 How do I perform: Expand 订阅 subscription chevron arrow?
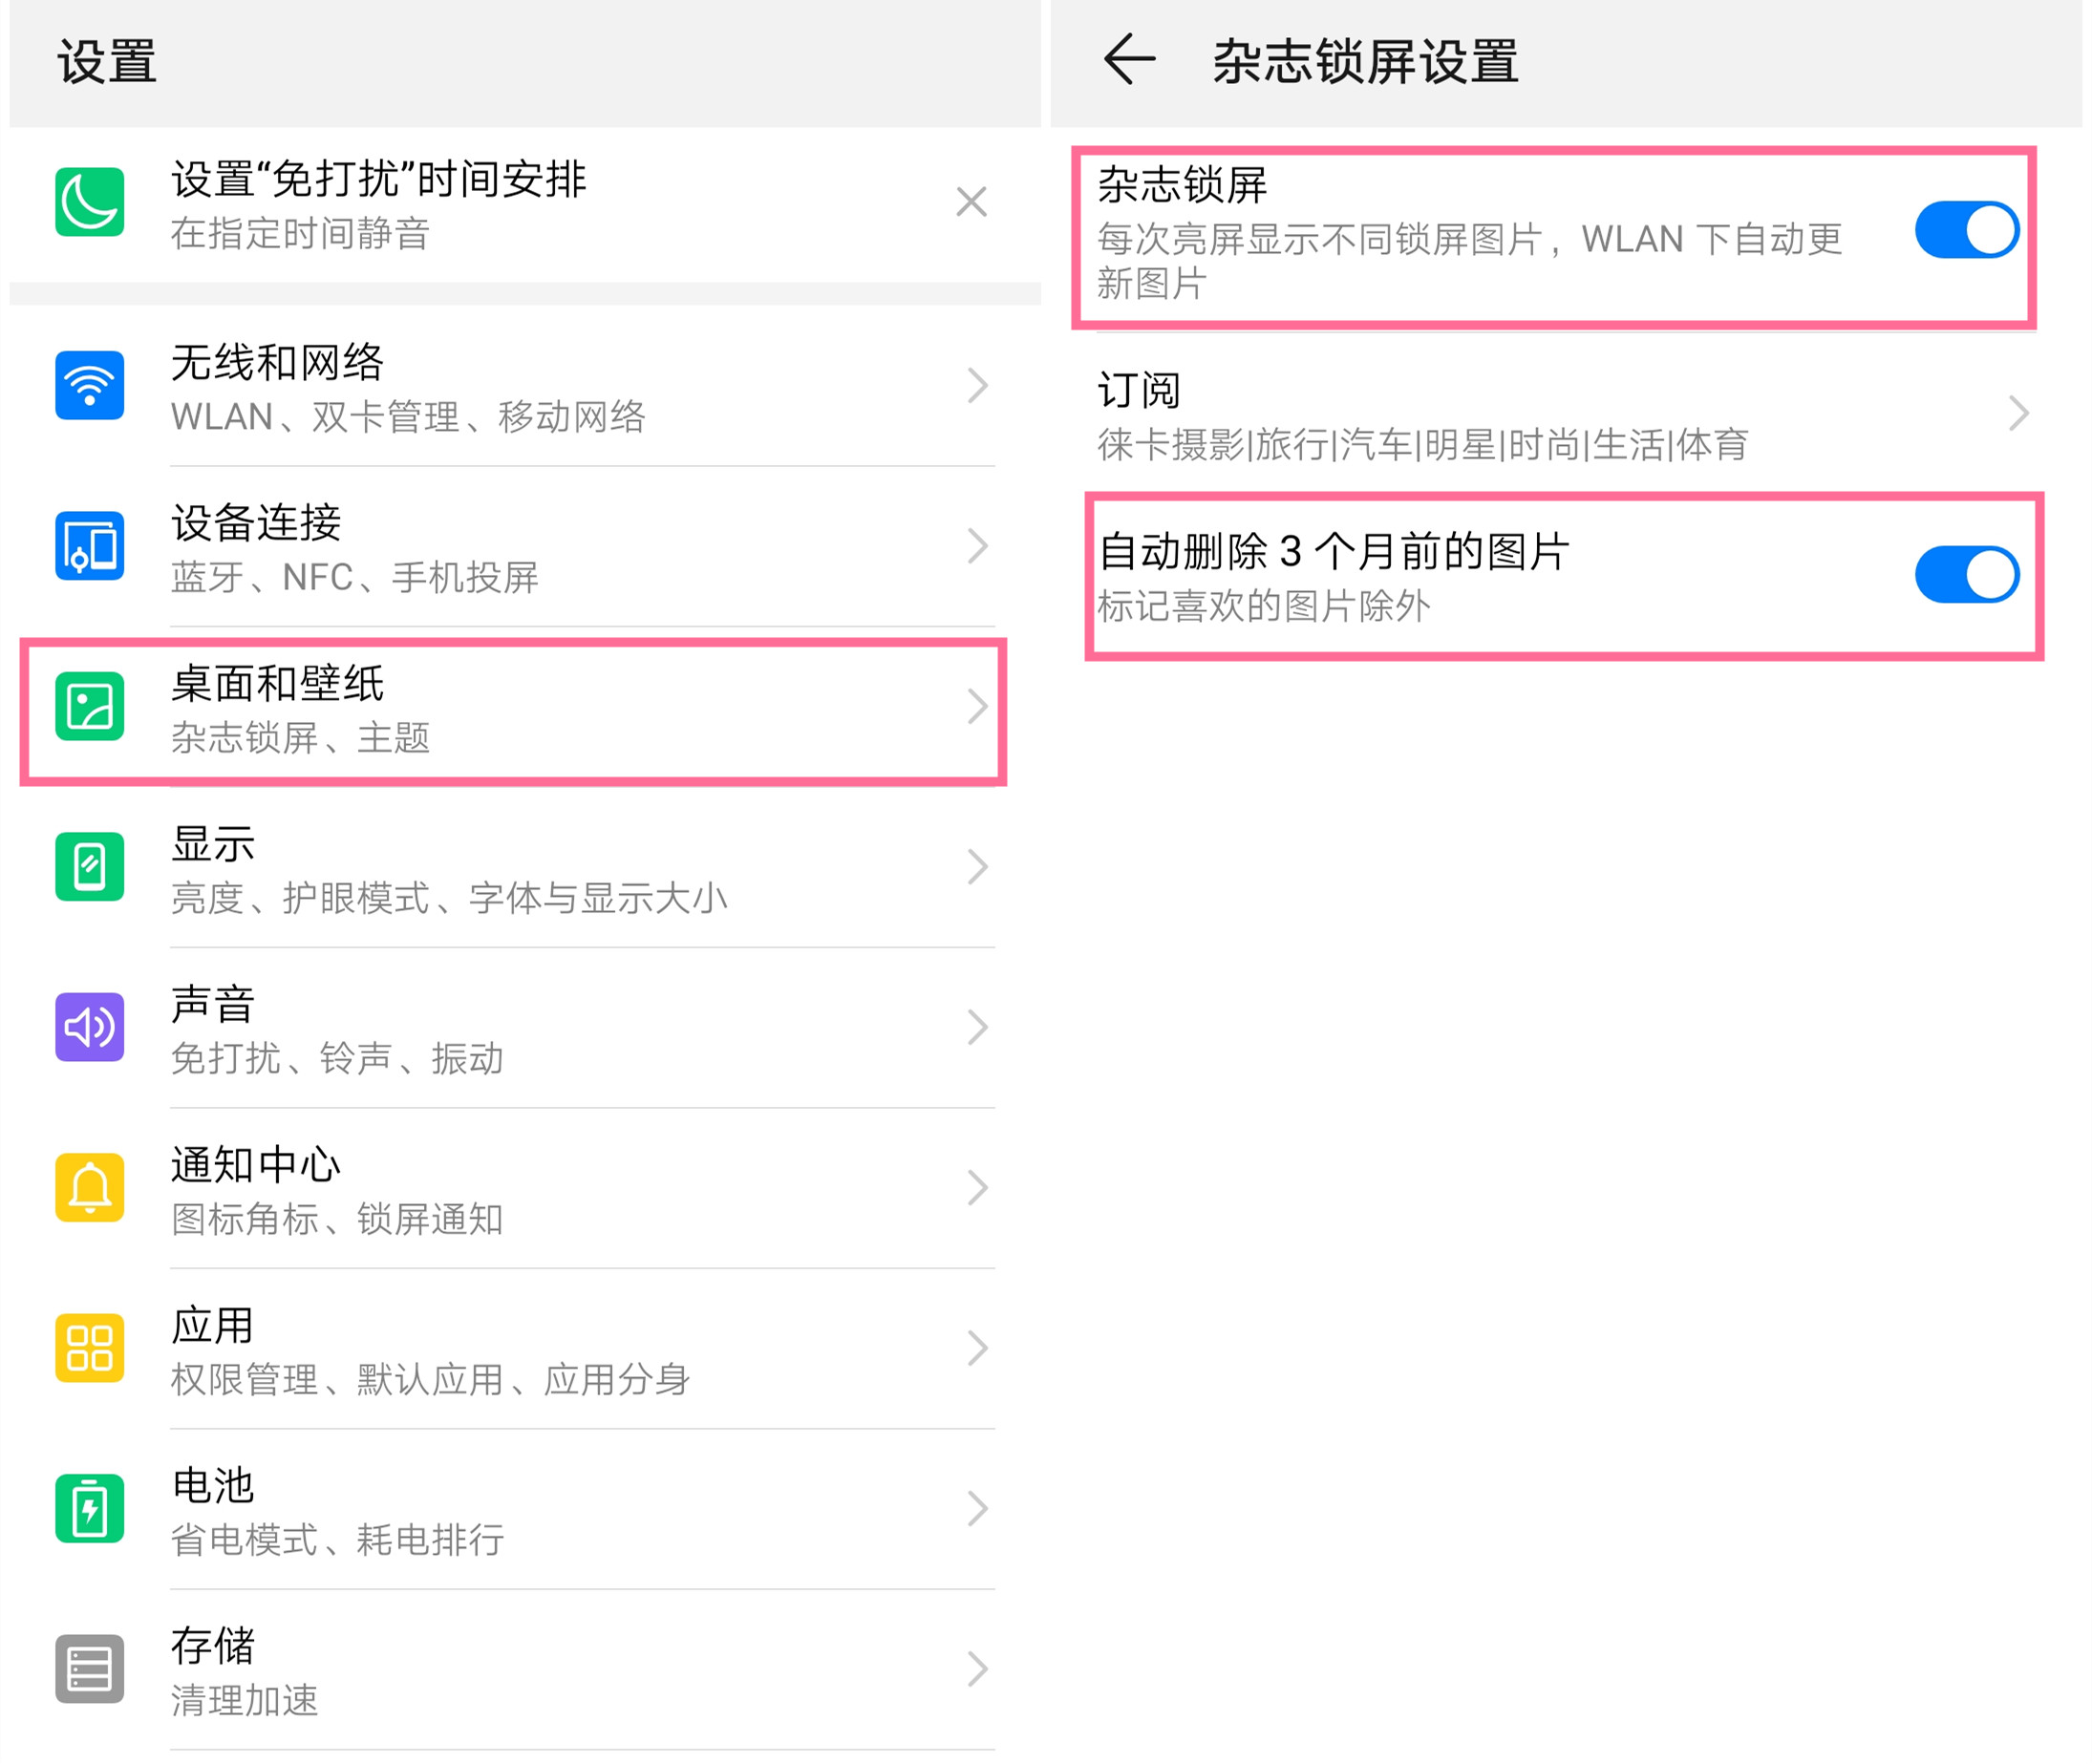click(2018, 413)
